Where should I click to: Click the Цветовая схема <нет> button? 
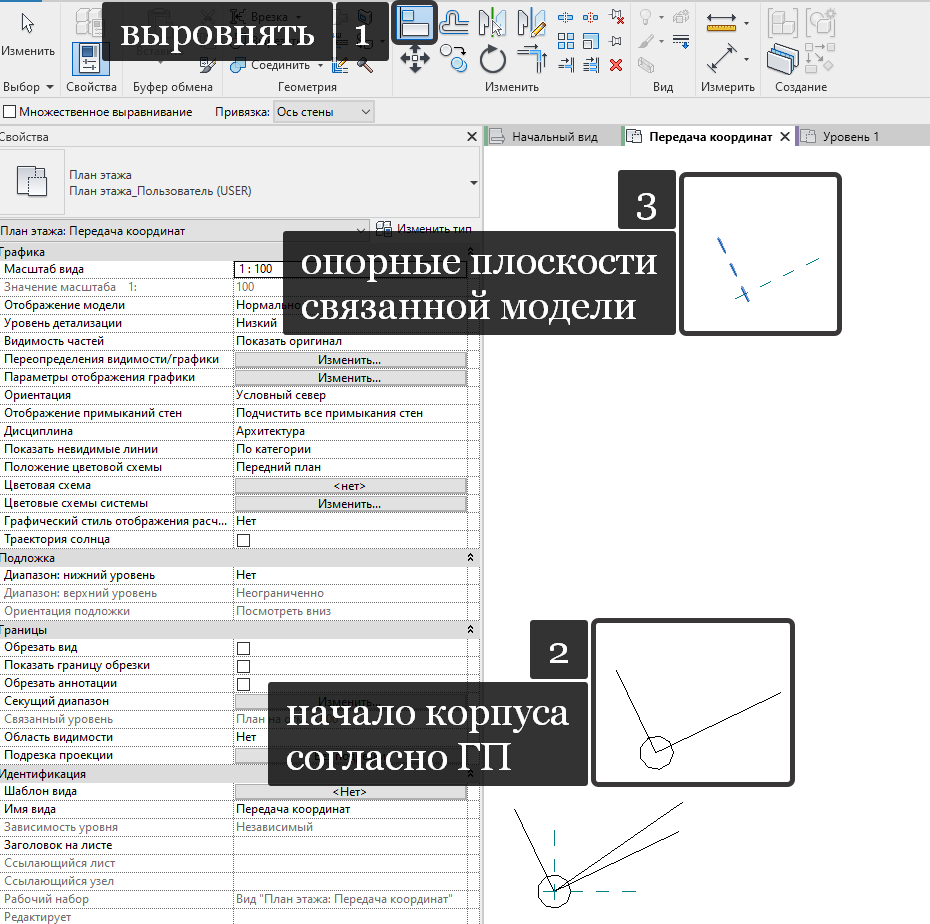point(351,486)
